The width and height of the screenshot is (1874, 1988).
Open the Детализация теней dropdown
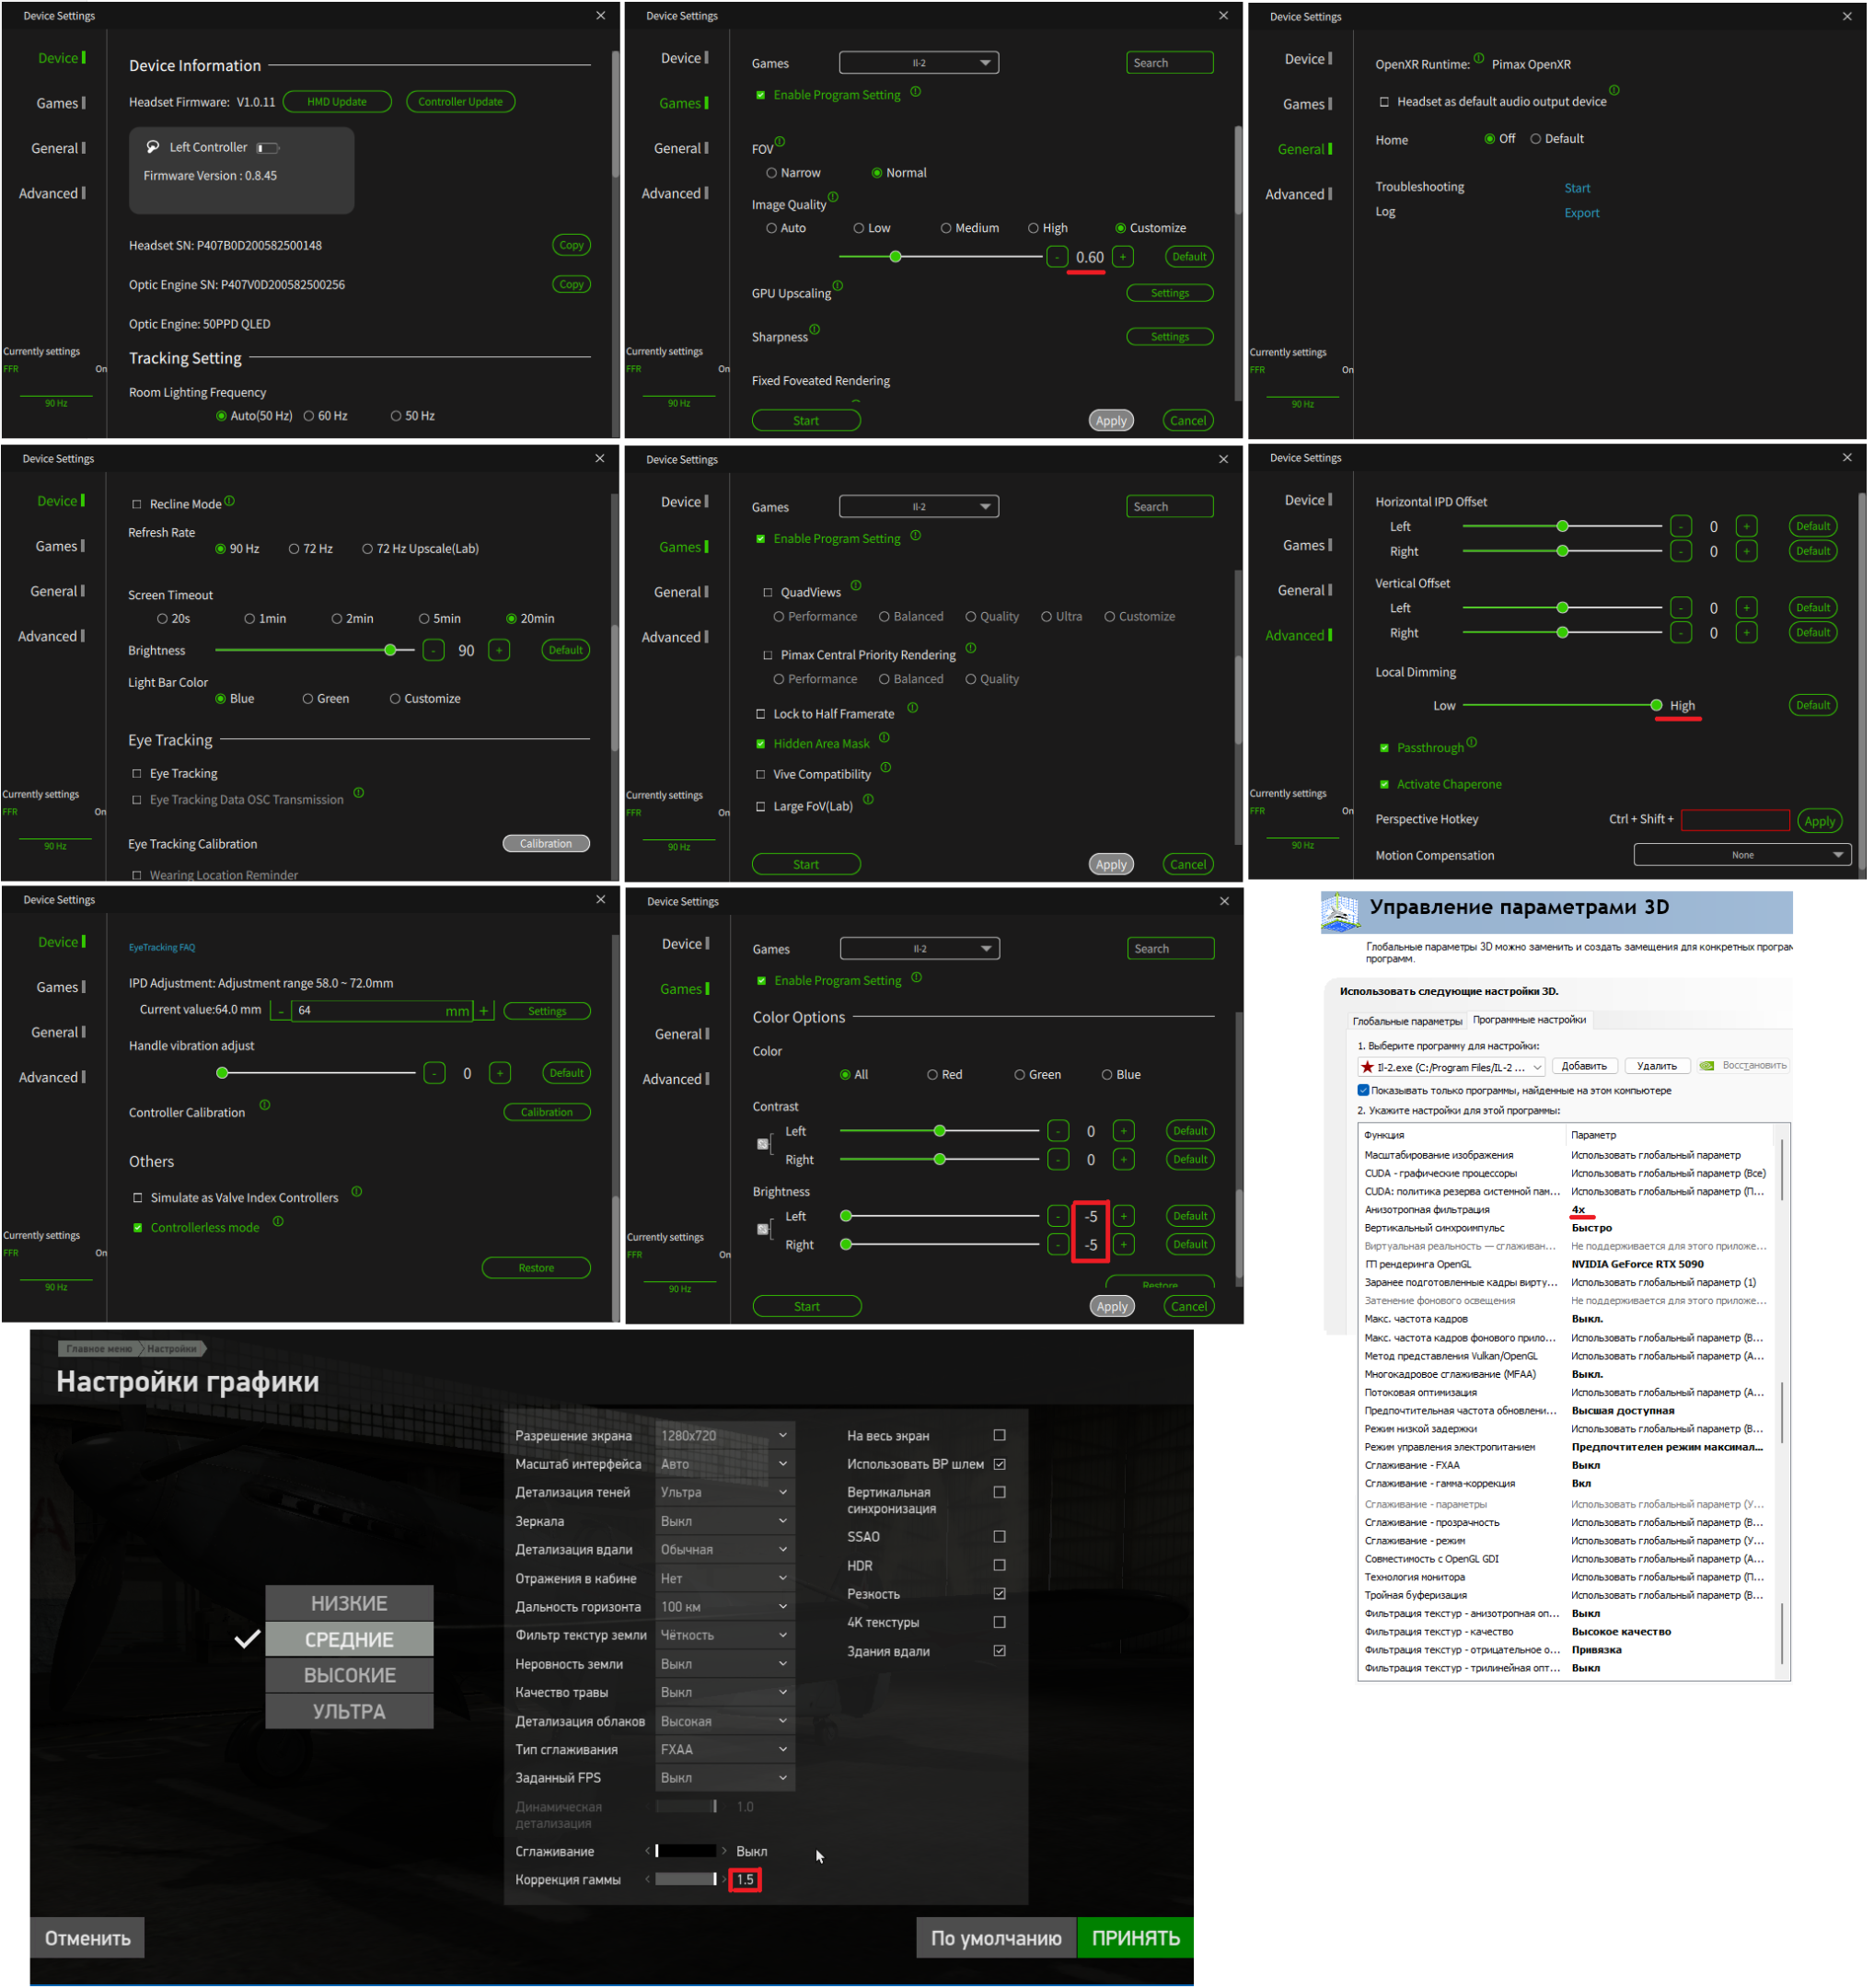(x=725, y=1492)
